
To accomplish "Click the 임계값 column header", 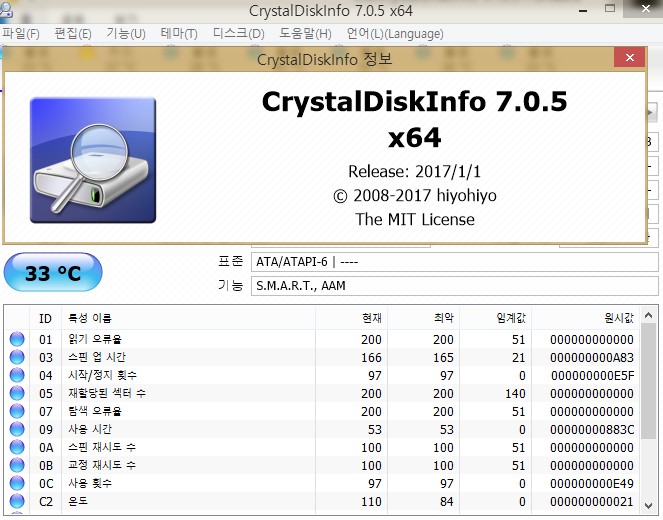I will coord(495,318).
